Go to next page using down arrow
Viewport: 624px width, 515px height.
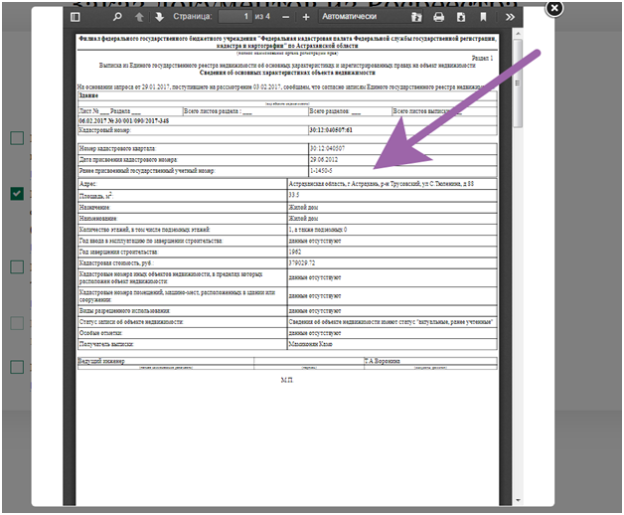click(x=158, y=17)
